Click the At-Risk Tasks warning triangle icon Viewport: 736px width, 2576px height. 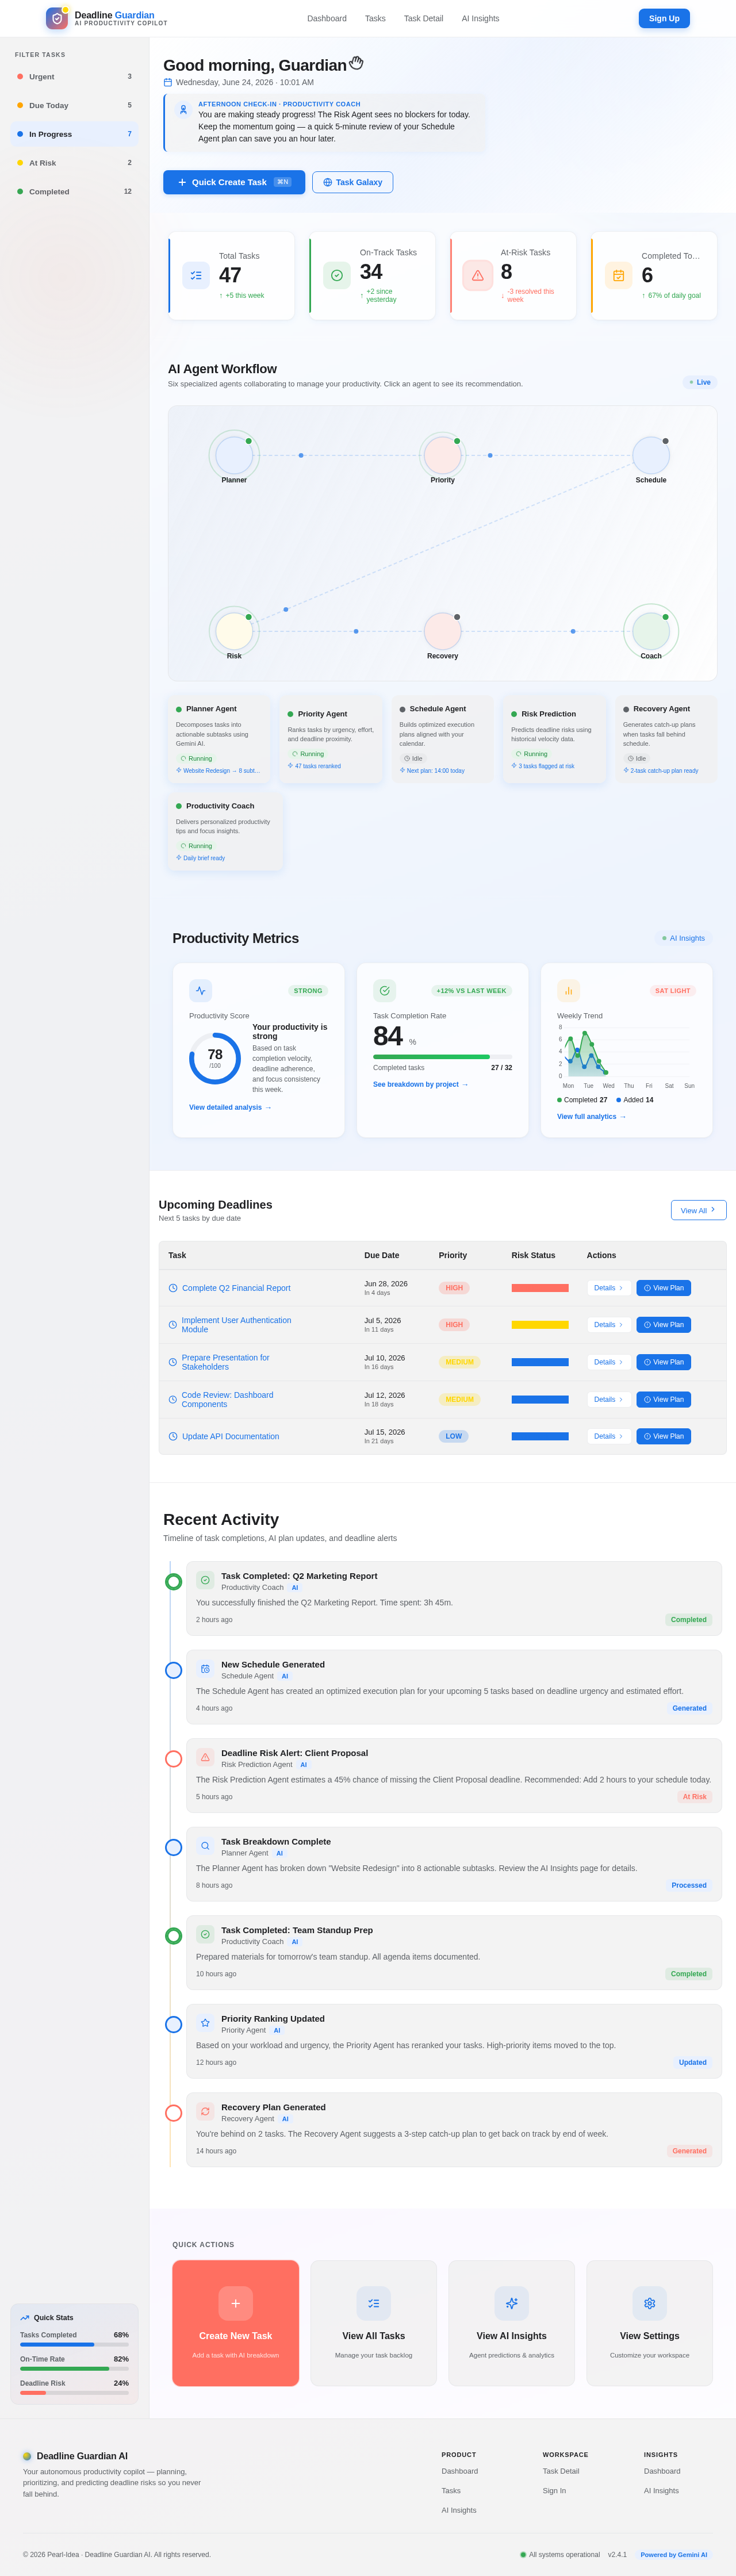478,275
